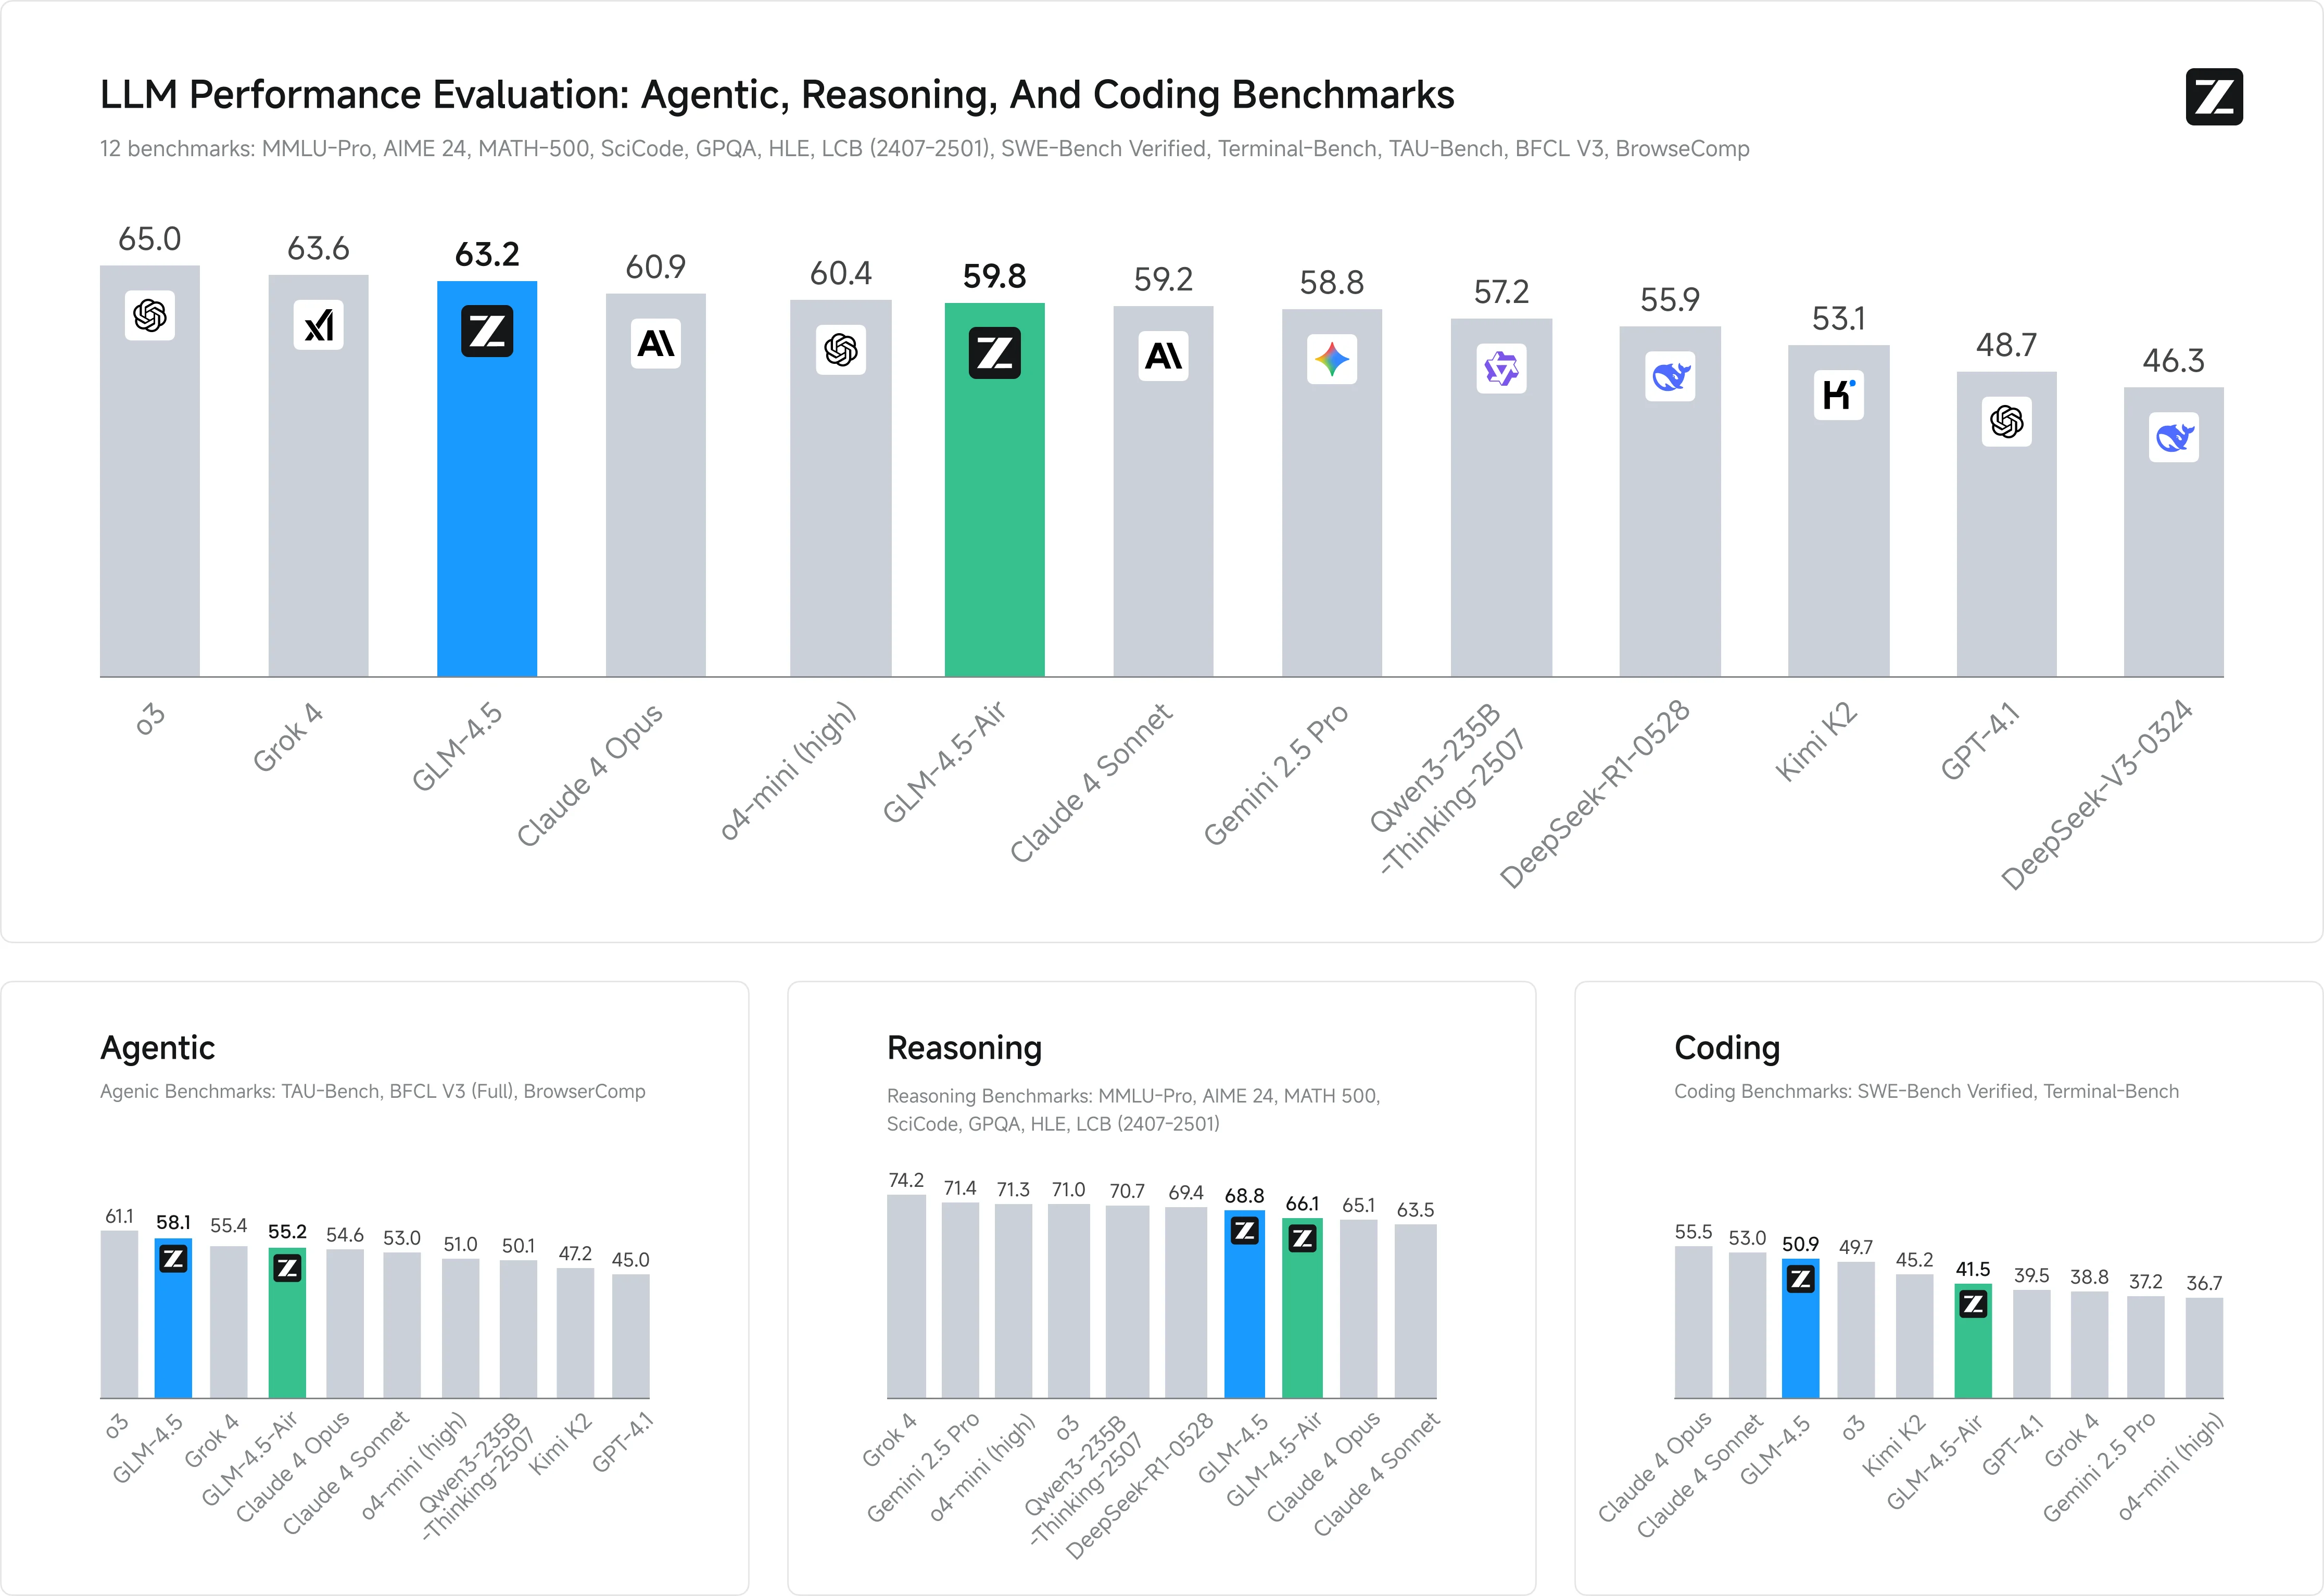
Task: Click the xAI icon on Grok 4 bar
Action: [x=319, y=325]
